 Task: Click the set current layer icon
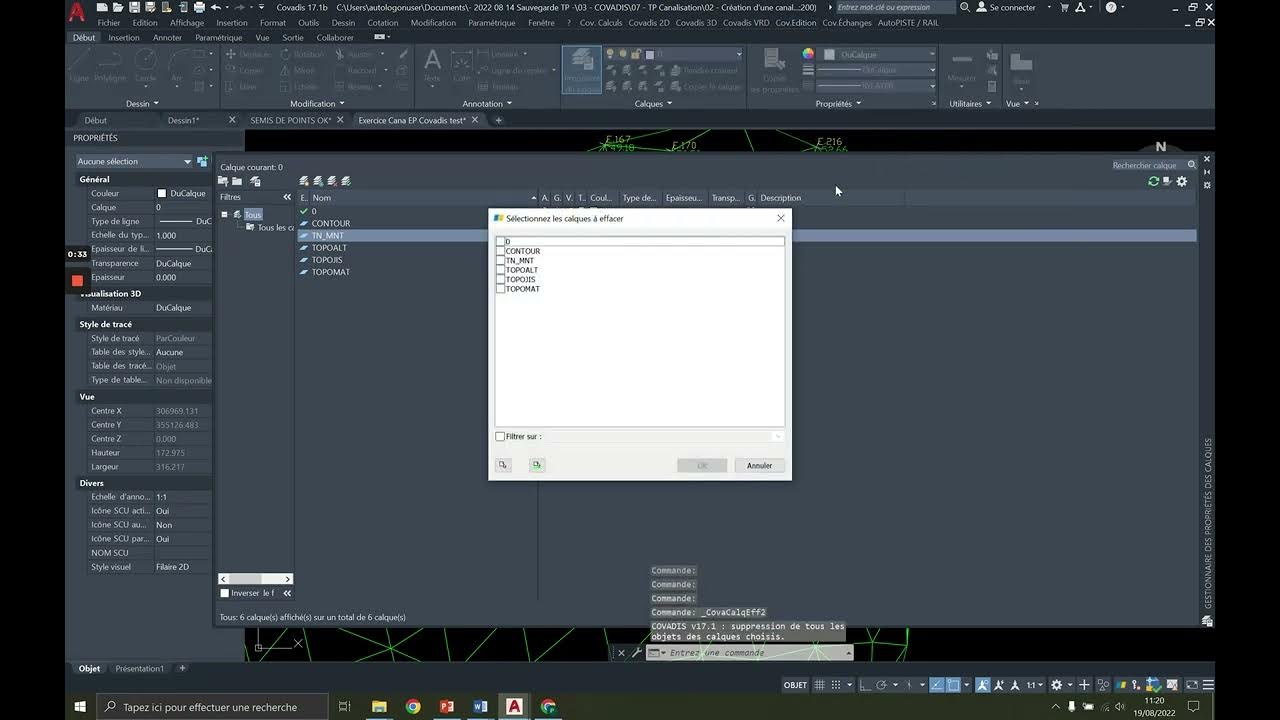pos(346,181)
